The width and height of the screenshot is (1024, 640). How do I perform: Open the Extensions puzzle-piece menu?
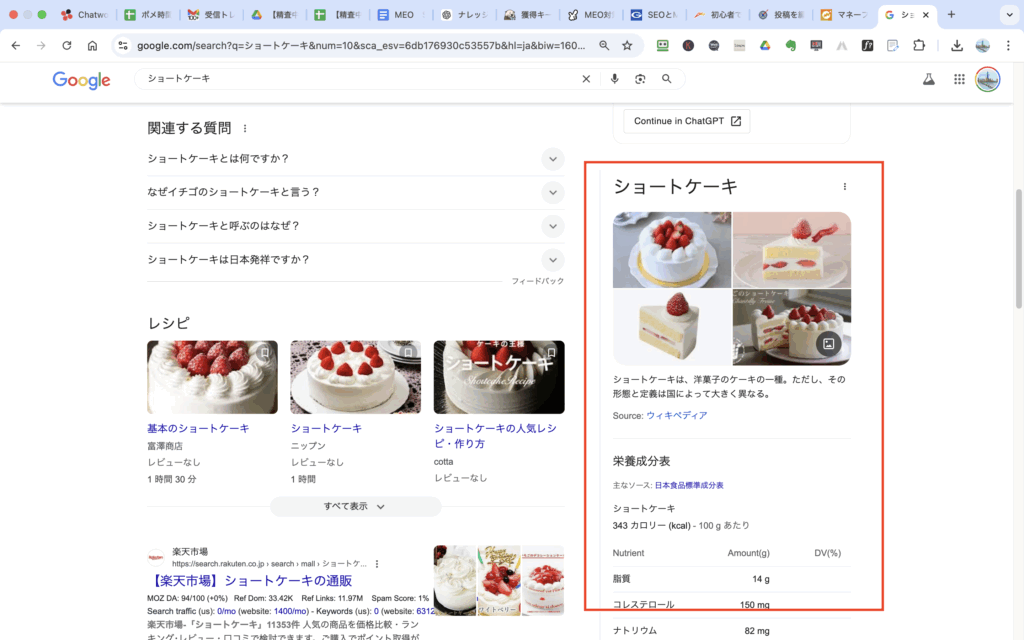[x=919, y=46]
